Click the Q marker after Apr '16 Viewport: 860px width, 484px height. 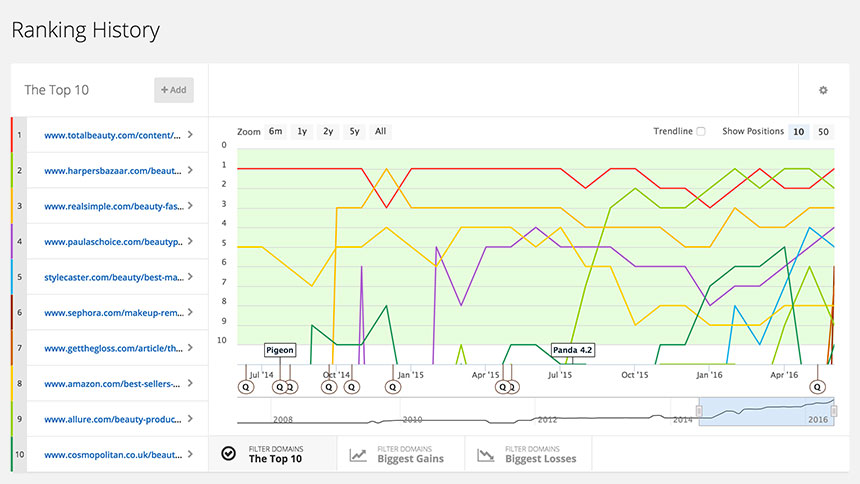click(817, 387)
